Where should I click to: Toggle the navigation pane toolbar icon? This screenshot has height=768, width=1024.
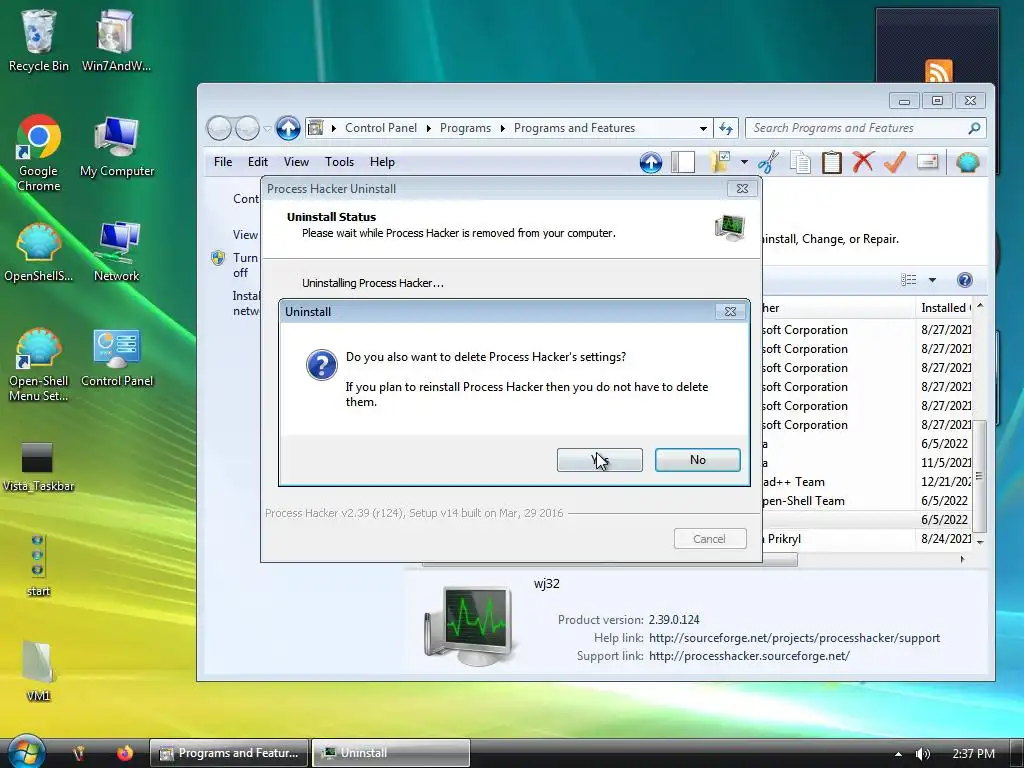[x=683, y=162]
